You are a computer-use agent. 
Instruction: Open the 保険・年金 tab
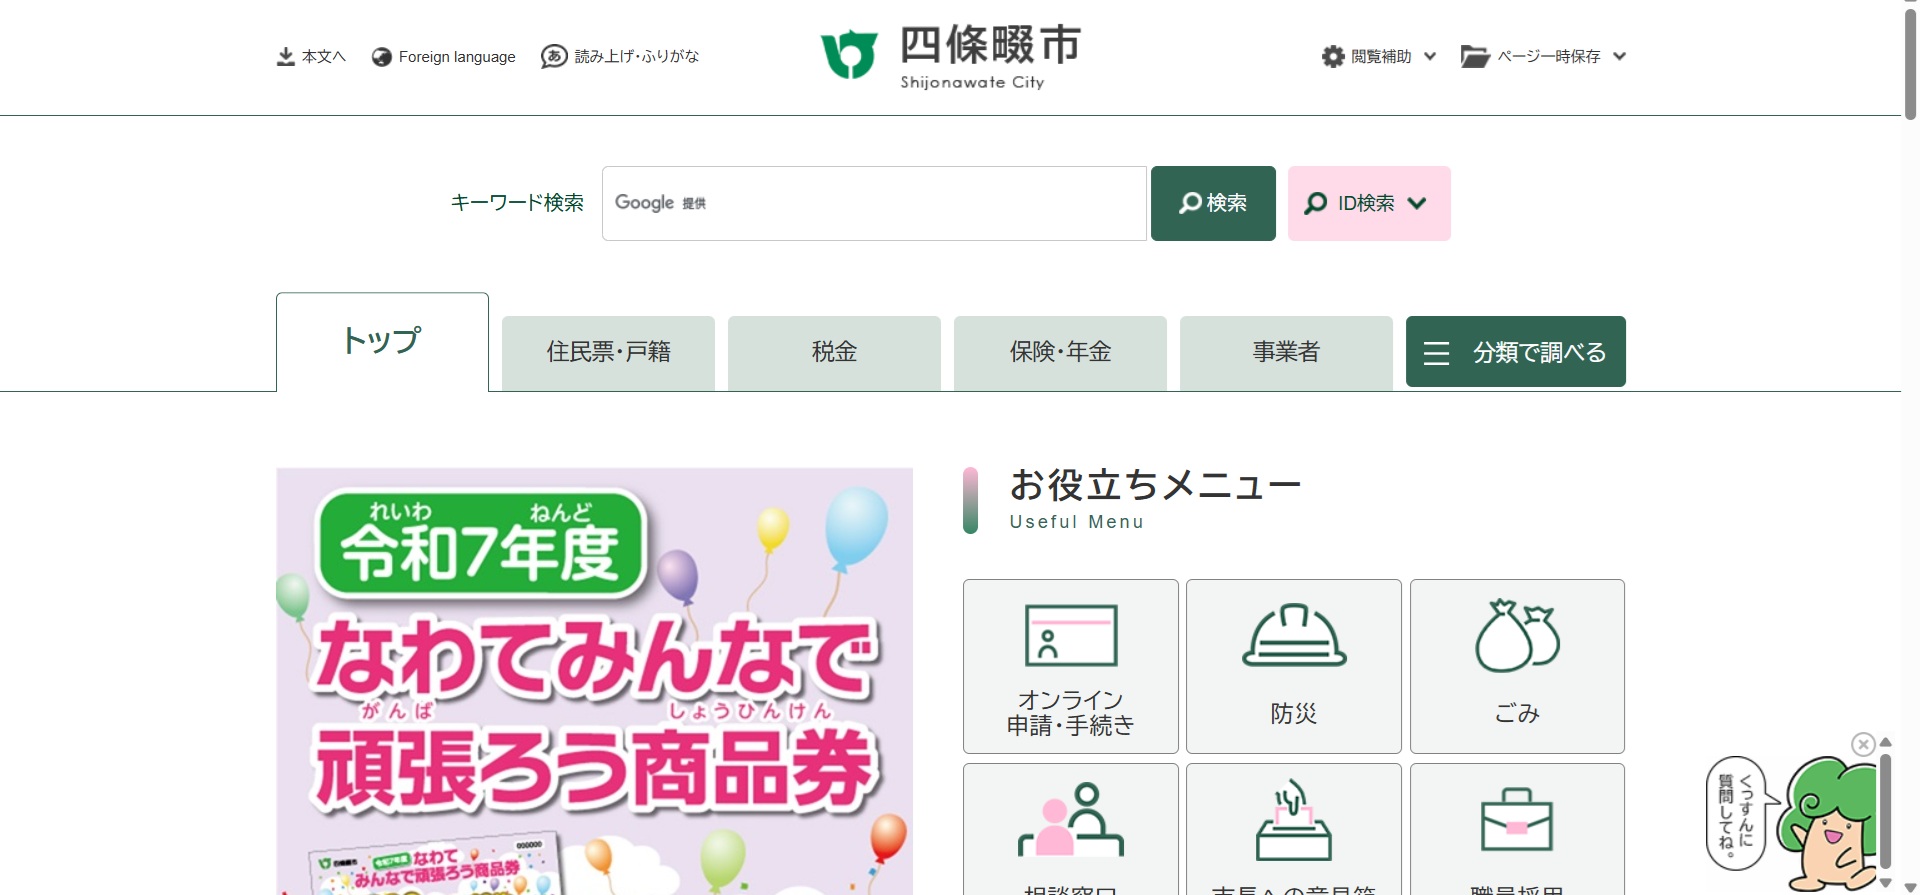(1060, 353)
